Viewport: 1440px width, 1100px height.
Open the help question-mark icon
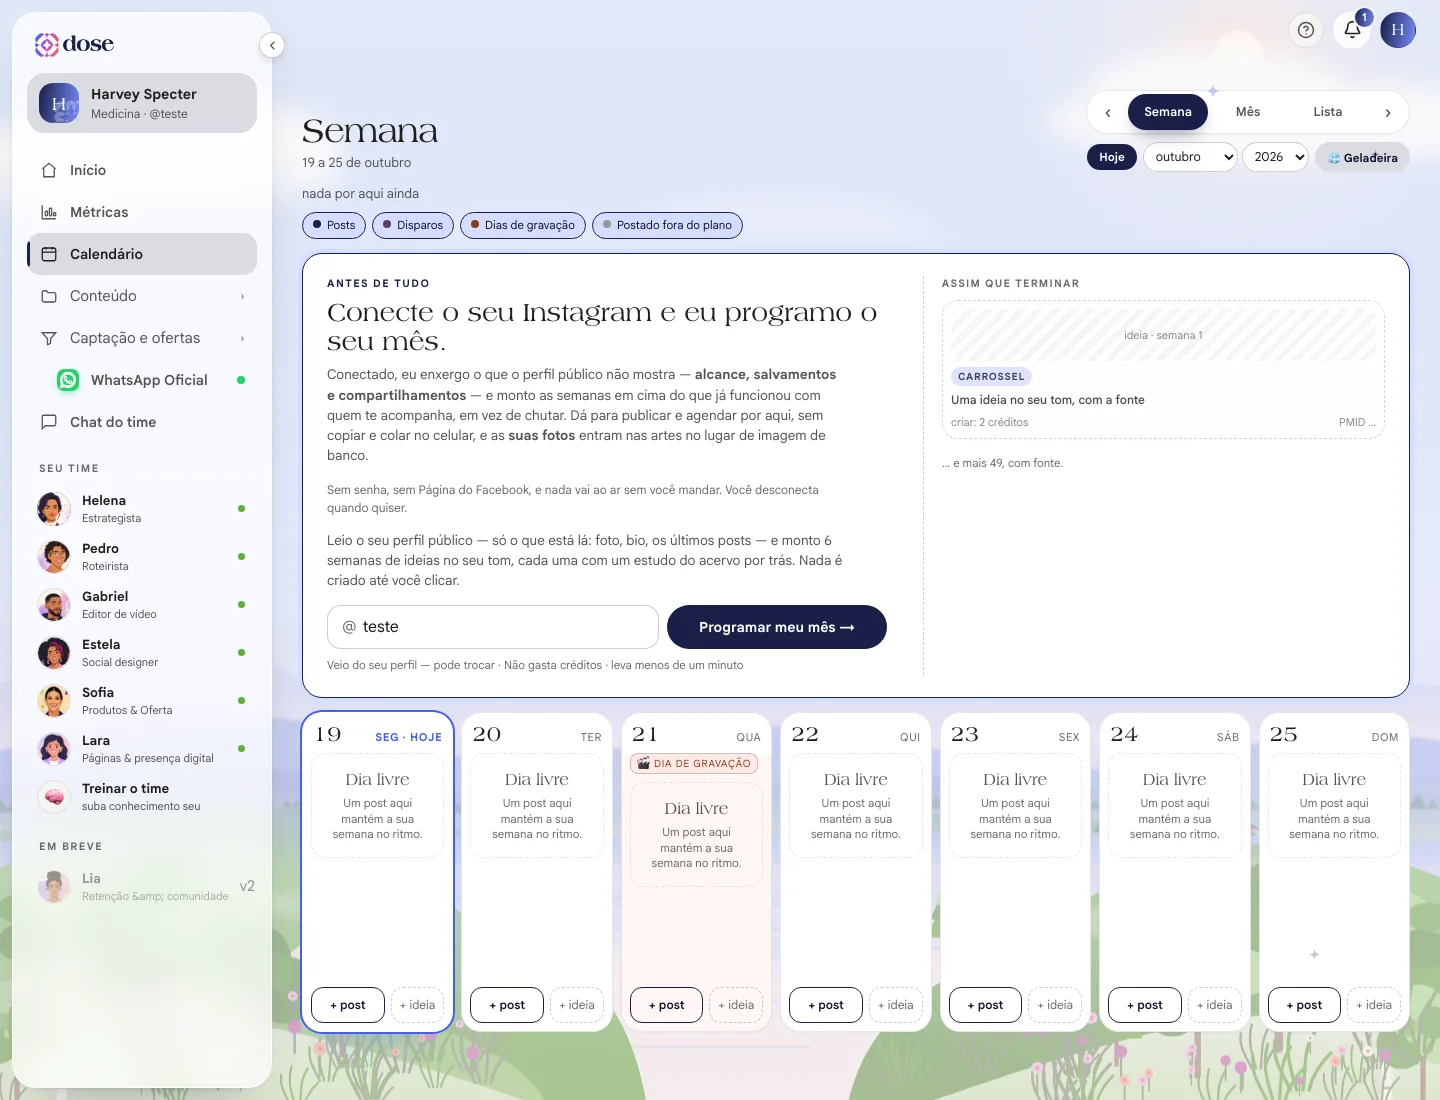[x=1305, y=30]
